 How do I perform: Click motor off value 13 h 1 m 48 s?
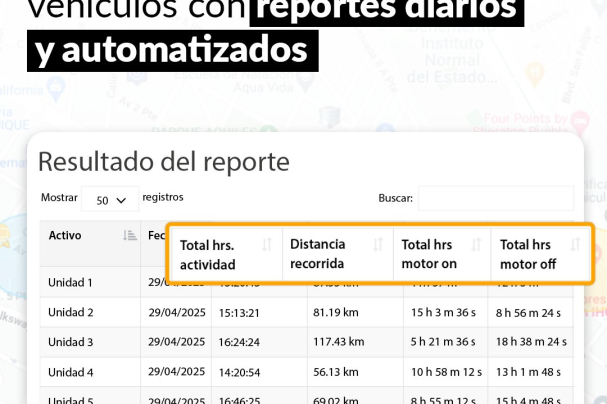(528, 372)
